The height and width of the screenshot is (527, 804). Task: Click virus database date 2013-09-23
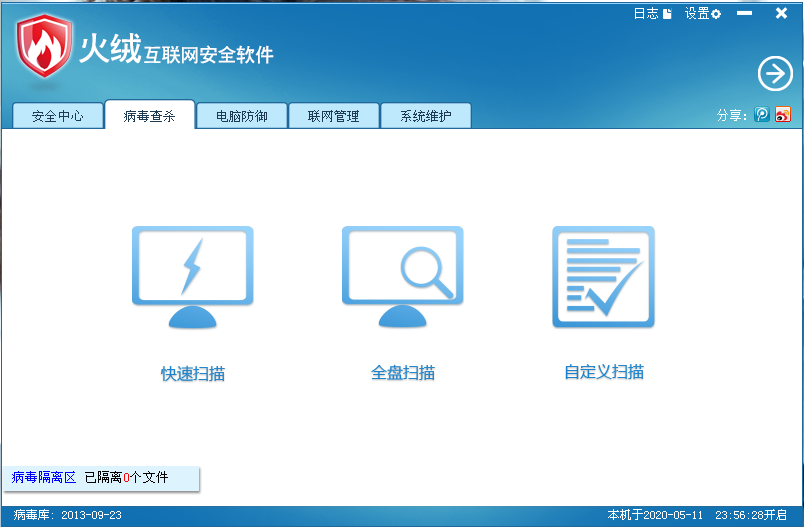point(91,515)
